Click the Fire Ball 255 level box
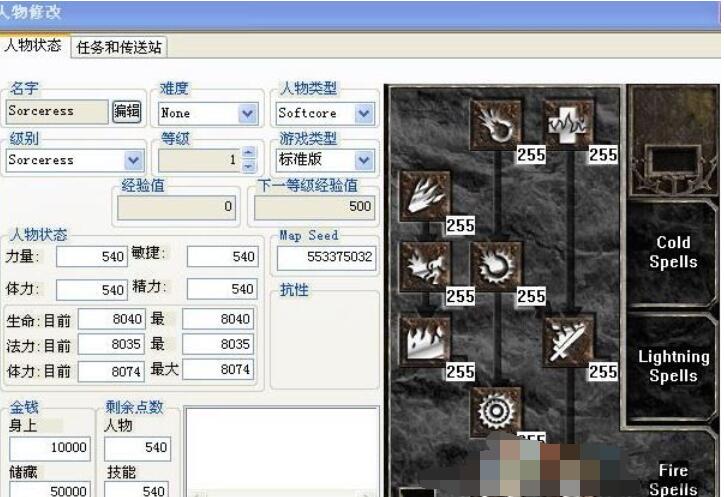The width and height of the screenshot is (724, 497). (x=531, y=296)
